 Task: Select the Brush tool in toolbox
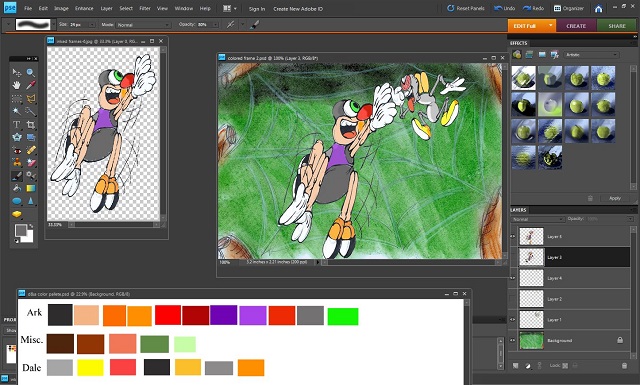[17, 176]
